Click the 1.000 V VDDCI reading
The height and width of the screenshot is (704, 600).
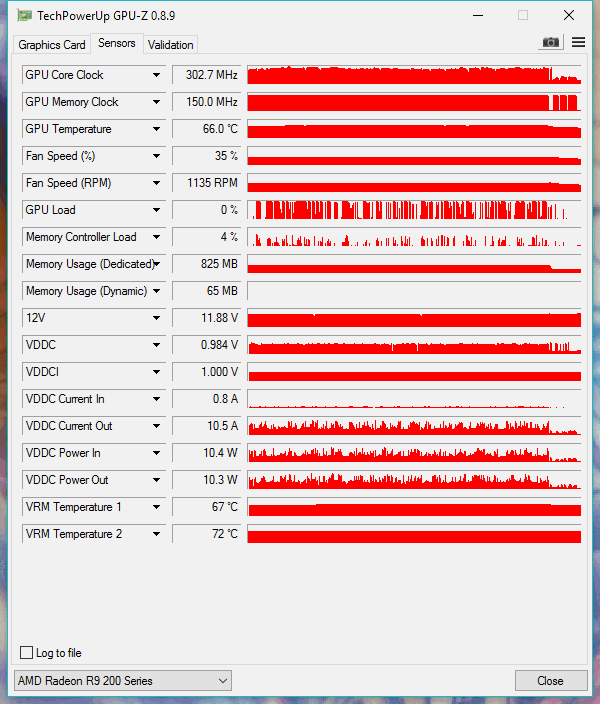pyautogui.click(x=207, y=372)
